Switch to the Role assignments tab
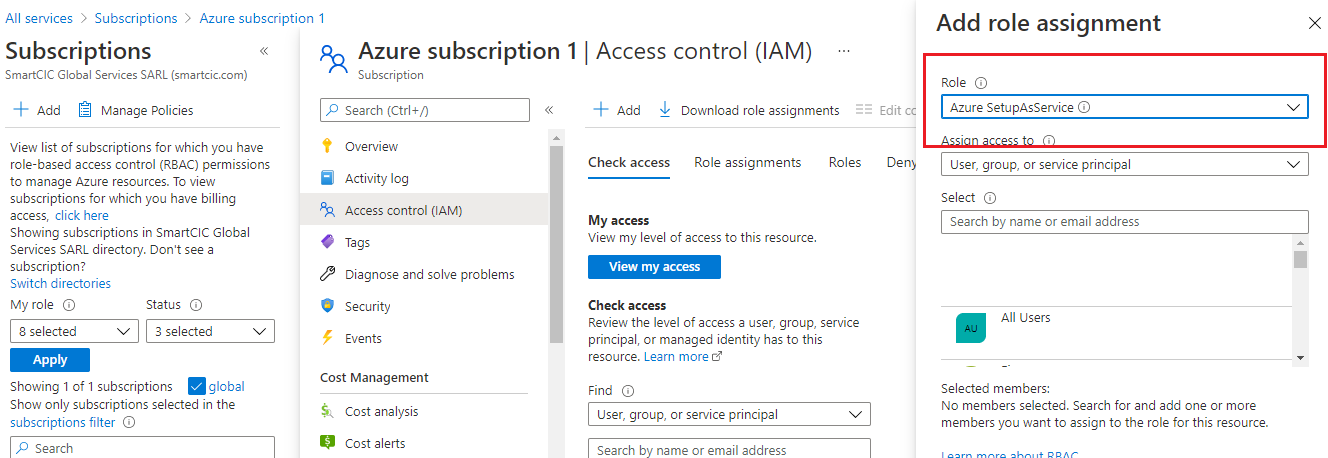The width and height of the screenshot is (1328, 458). (747, 162)
